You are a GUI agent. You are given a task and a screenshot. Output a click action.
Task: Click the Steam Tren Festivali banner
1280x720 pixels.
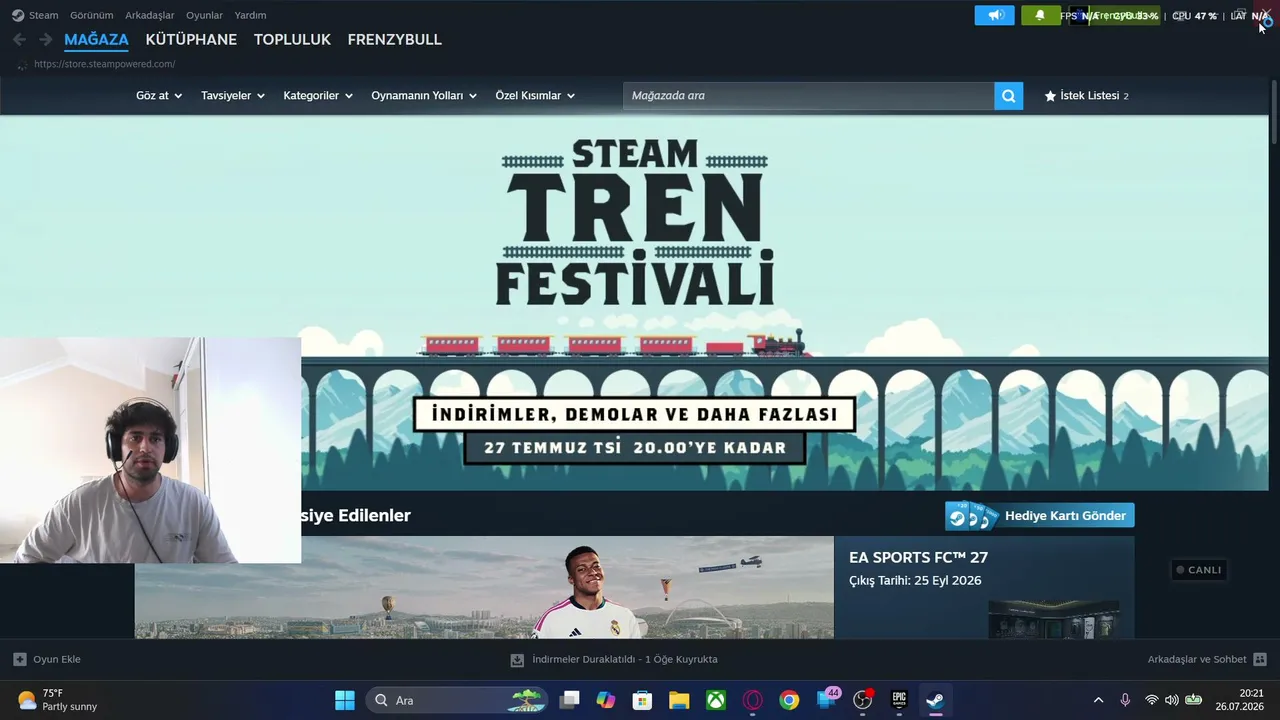tap(634, 303)
